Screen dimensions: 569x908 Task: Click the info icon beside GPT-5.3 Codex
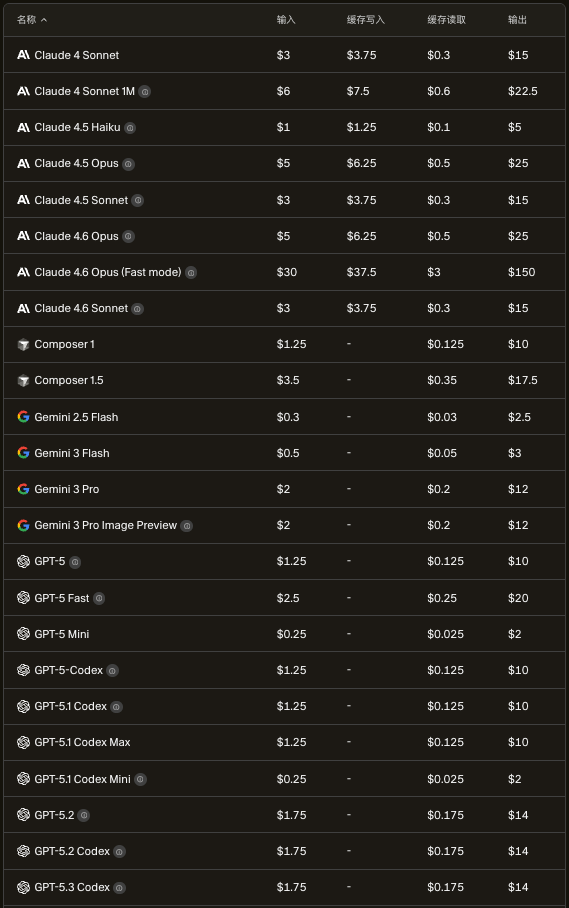point(119,888)
